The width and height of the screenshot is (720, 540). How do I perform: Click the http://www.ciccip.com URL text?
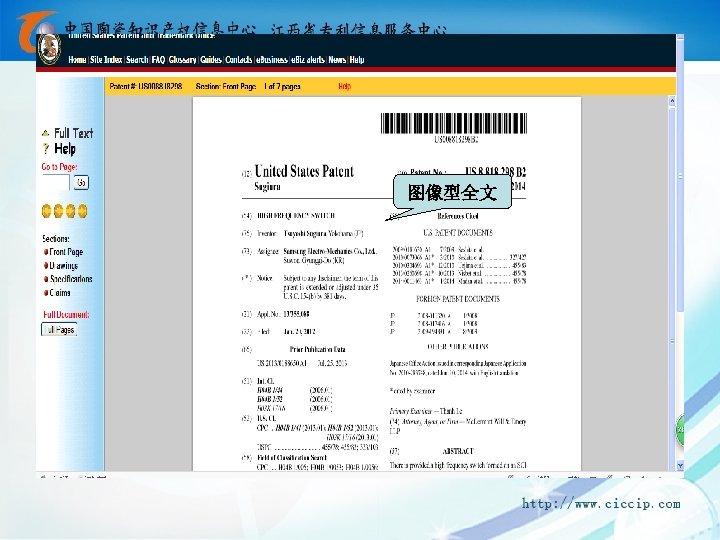(602, 504)
